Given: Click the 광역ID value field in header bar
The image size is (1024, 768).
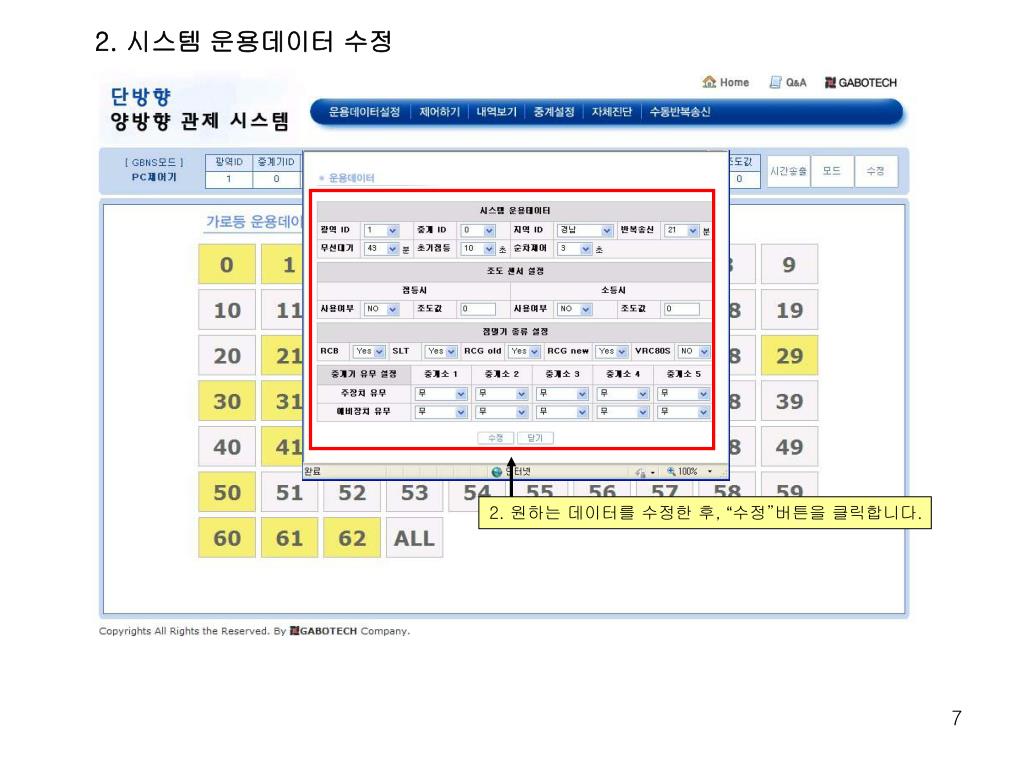Looking at the screenshot, I should point(229,179).
